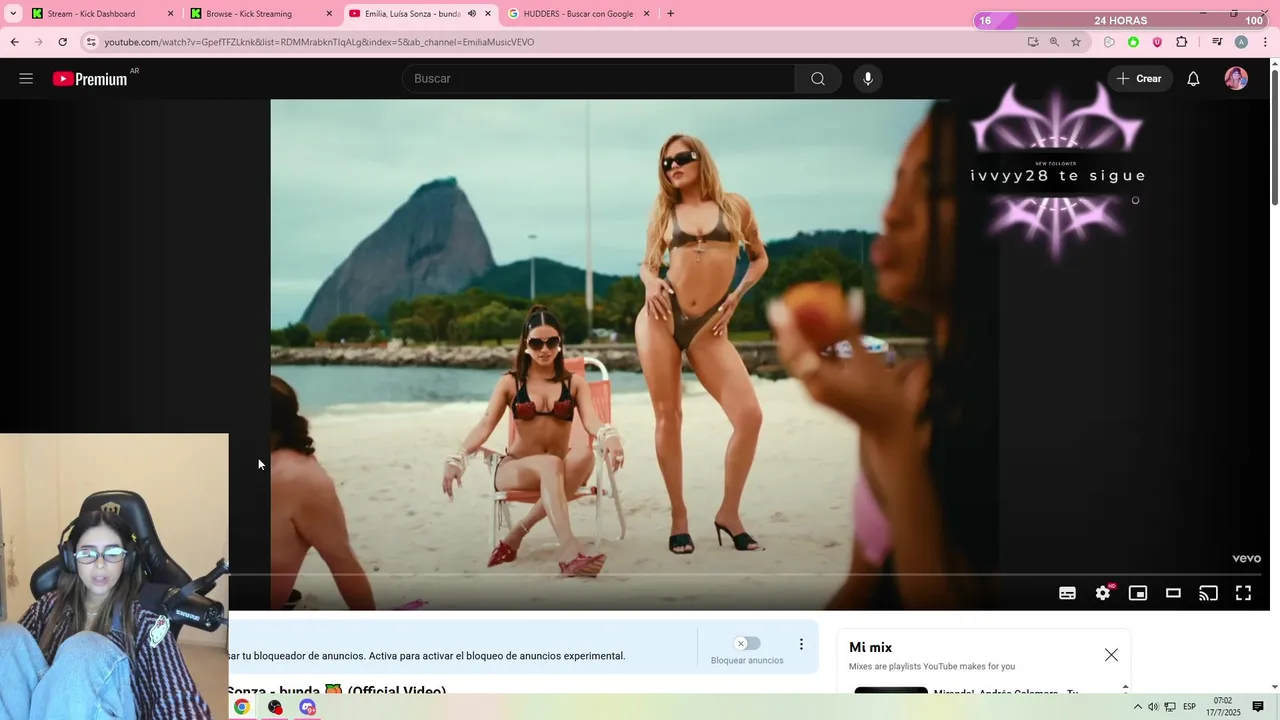
Task: Switch to Browse - Kick Streaming tab
Action: (x=260, y=14)
